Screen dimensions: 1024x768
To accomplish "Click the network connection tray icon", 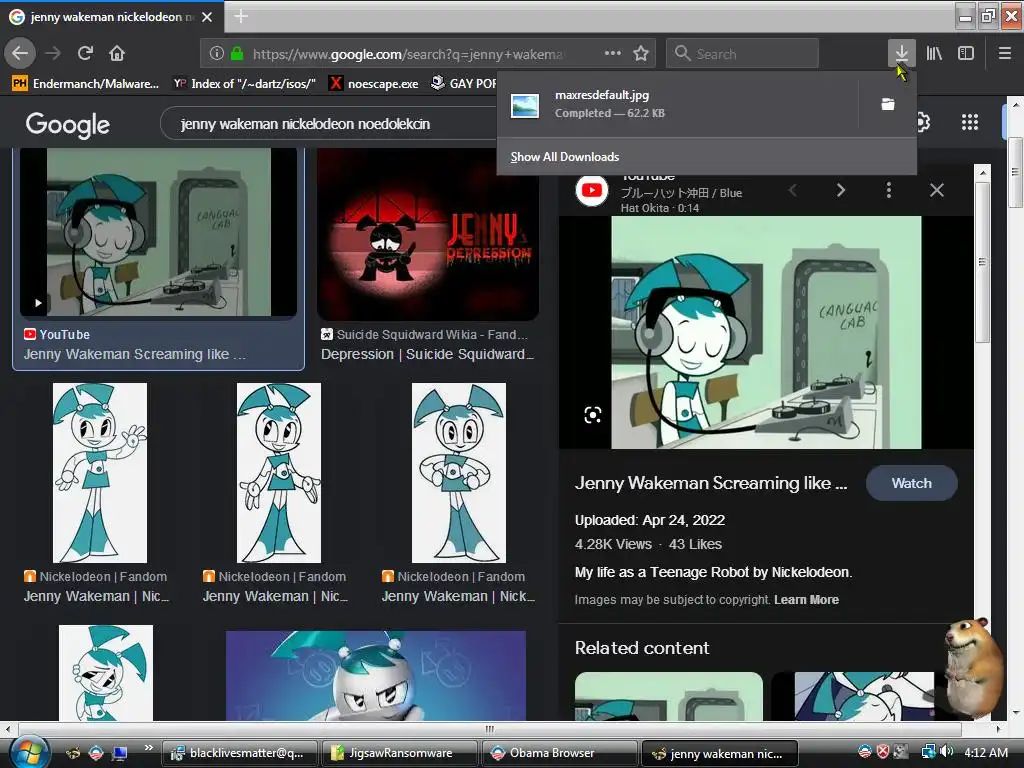I will (x=928, y=752).
